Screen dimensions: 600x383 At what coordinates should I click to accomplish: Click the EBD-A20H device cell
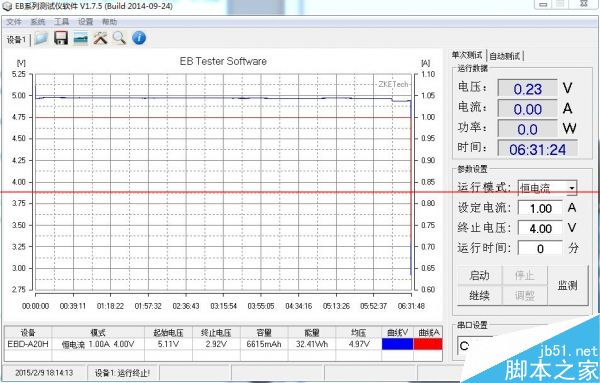pos(28,344)
